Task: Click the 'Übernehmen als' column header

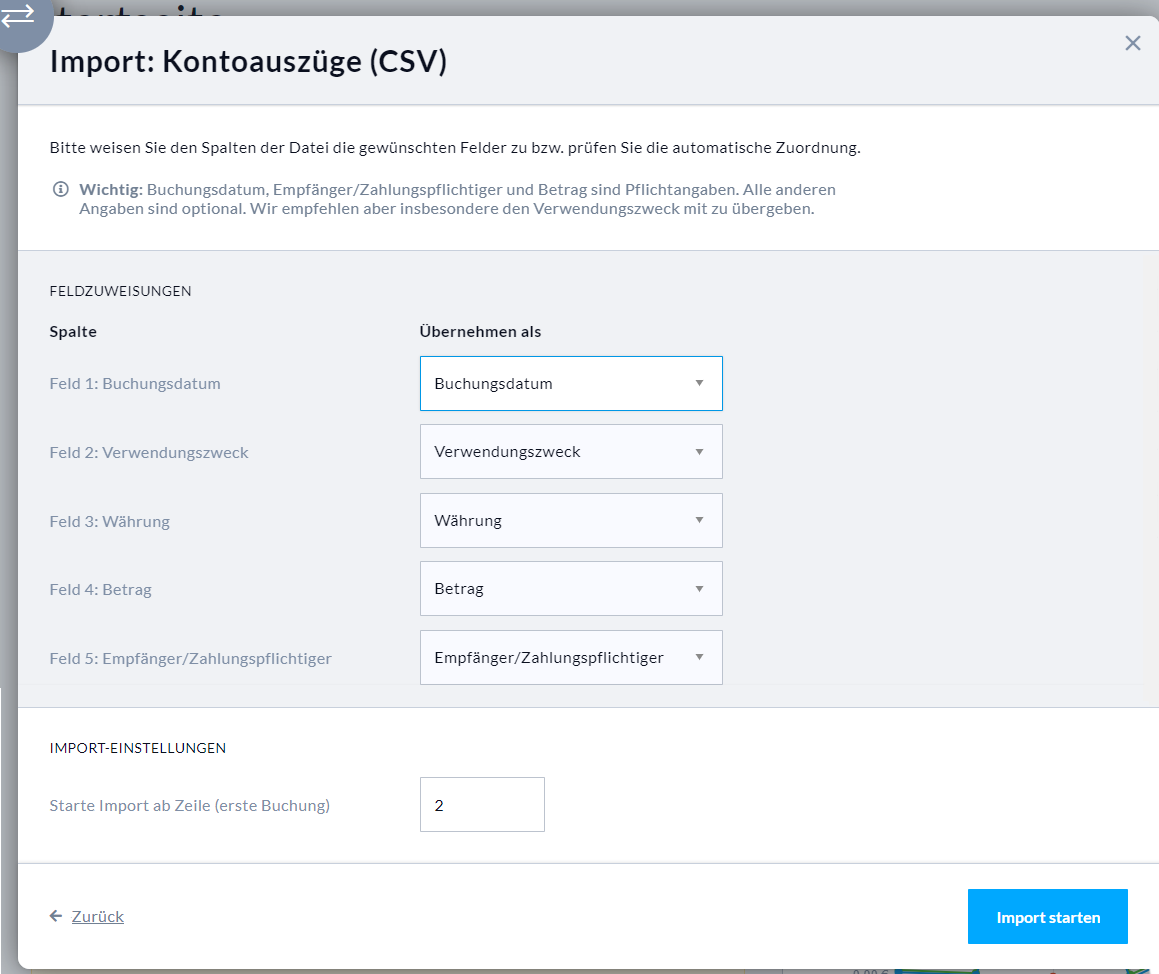Action: (x=480, y=332)
